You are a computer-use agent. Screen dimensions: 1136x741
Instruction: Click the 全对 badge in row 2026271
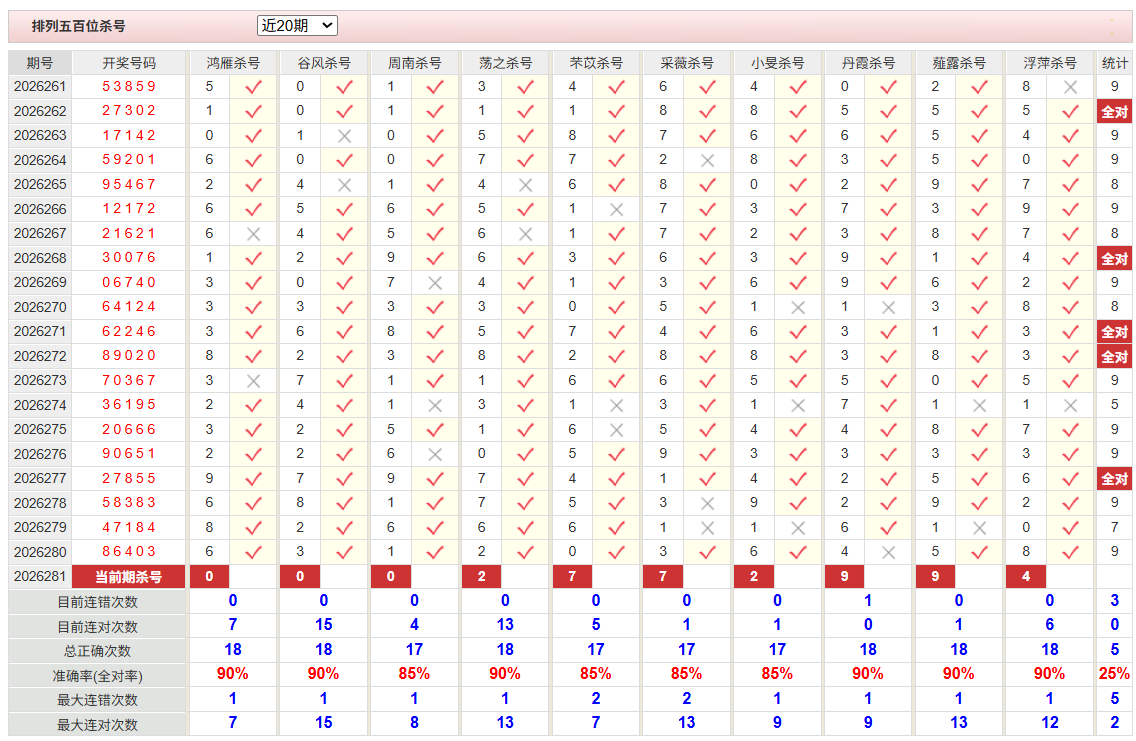click(x=1114, y=332)
